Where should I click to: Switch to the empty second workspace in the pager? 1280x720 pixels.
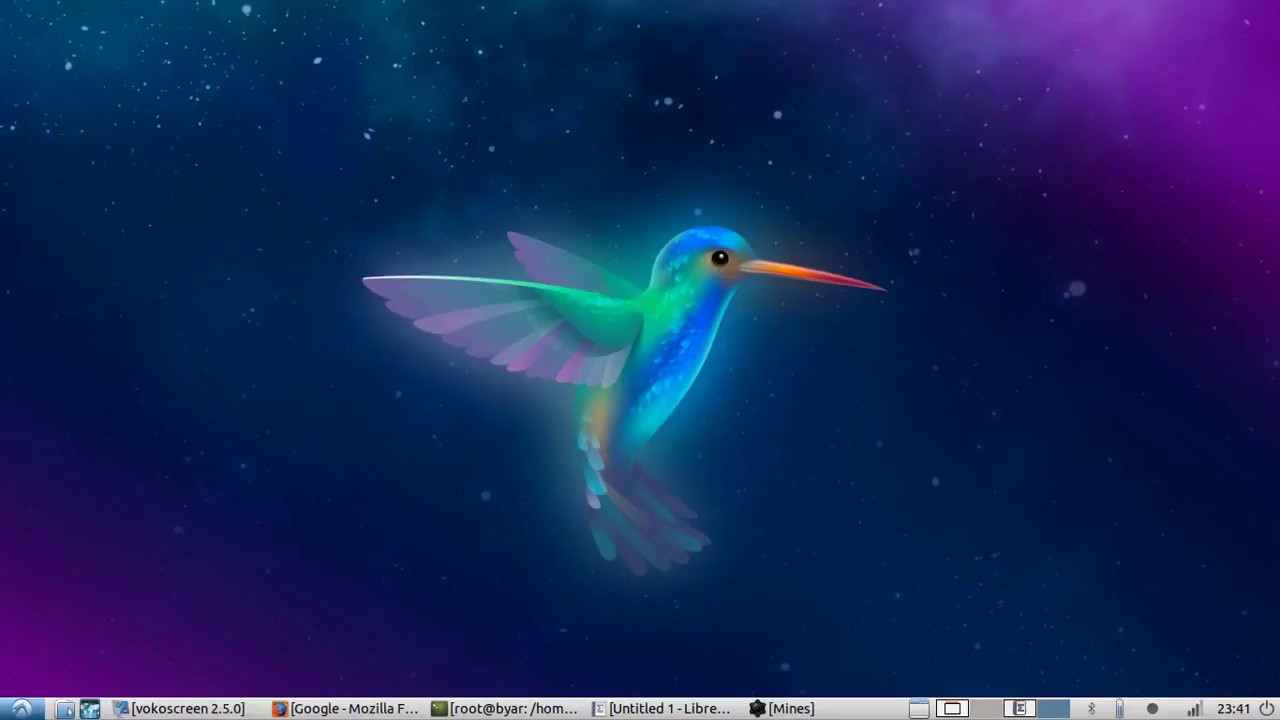986,709
